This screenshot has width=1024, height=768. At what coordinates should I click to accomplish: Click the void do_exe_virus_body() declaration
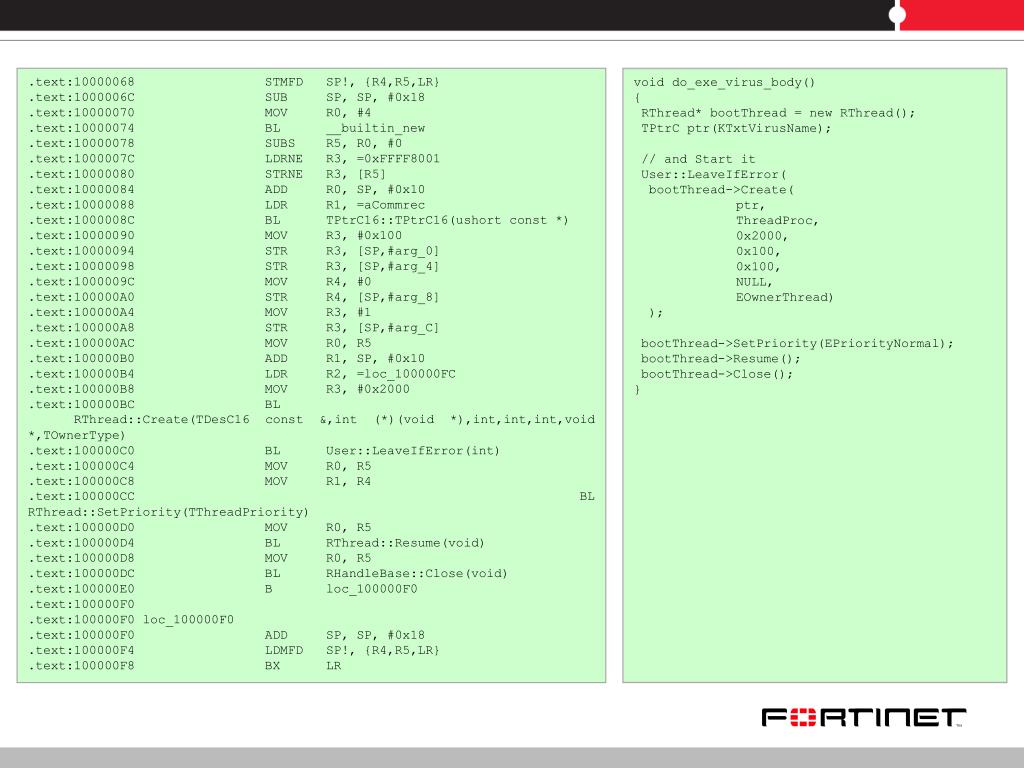click(724, 82)
